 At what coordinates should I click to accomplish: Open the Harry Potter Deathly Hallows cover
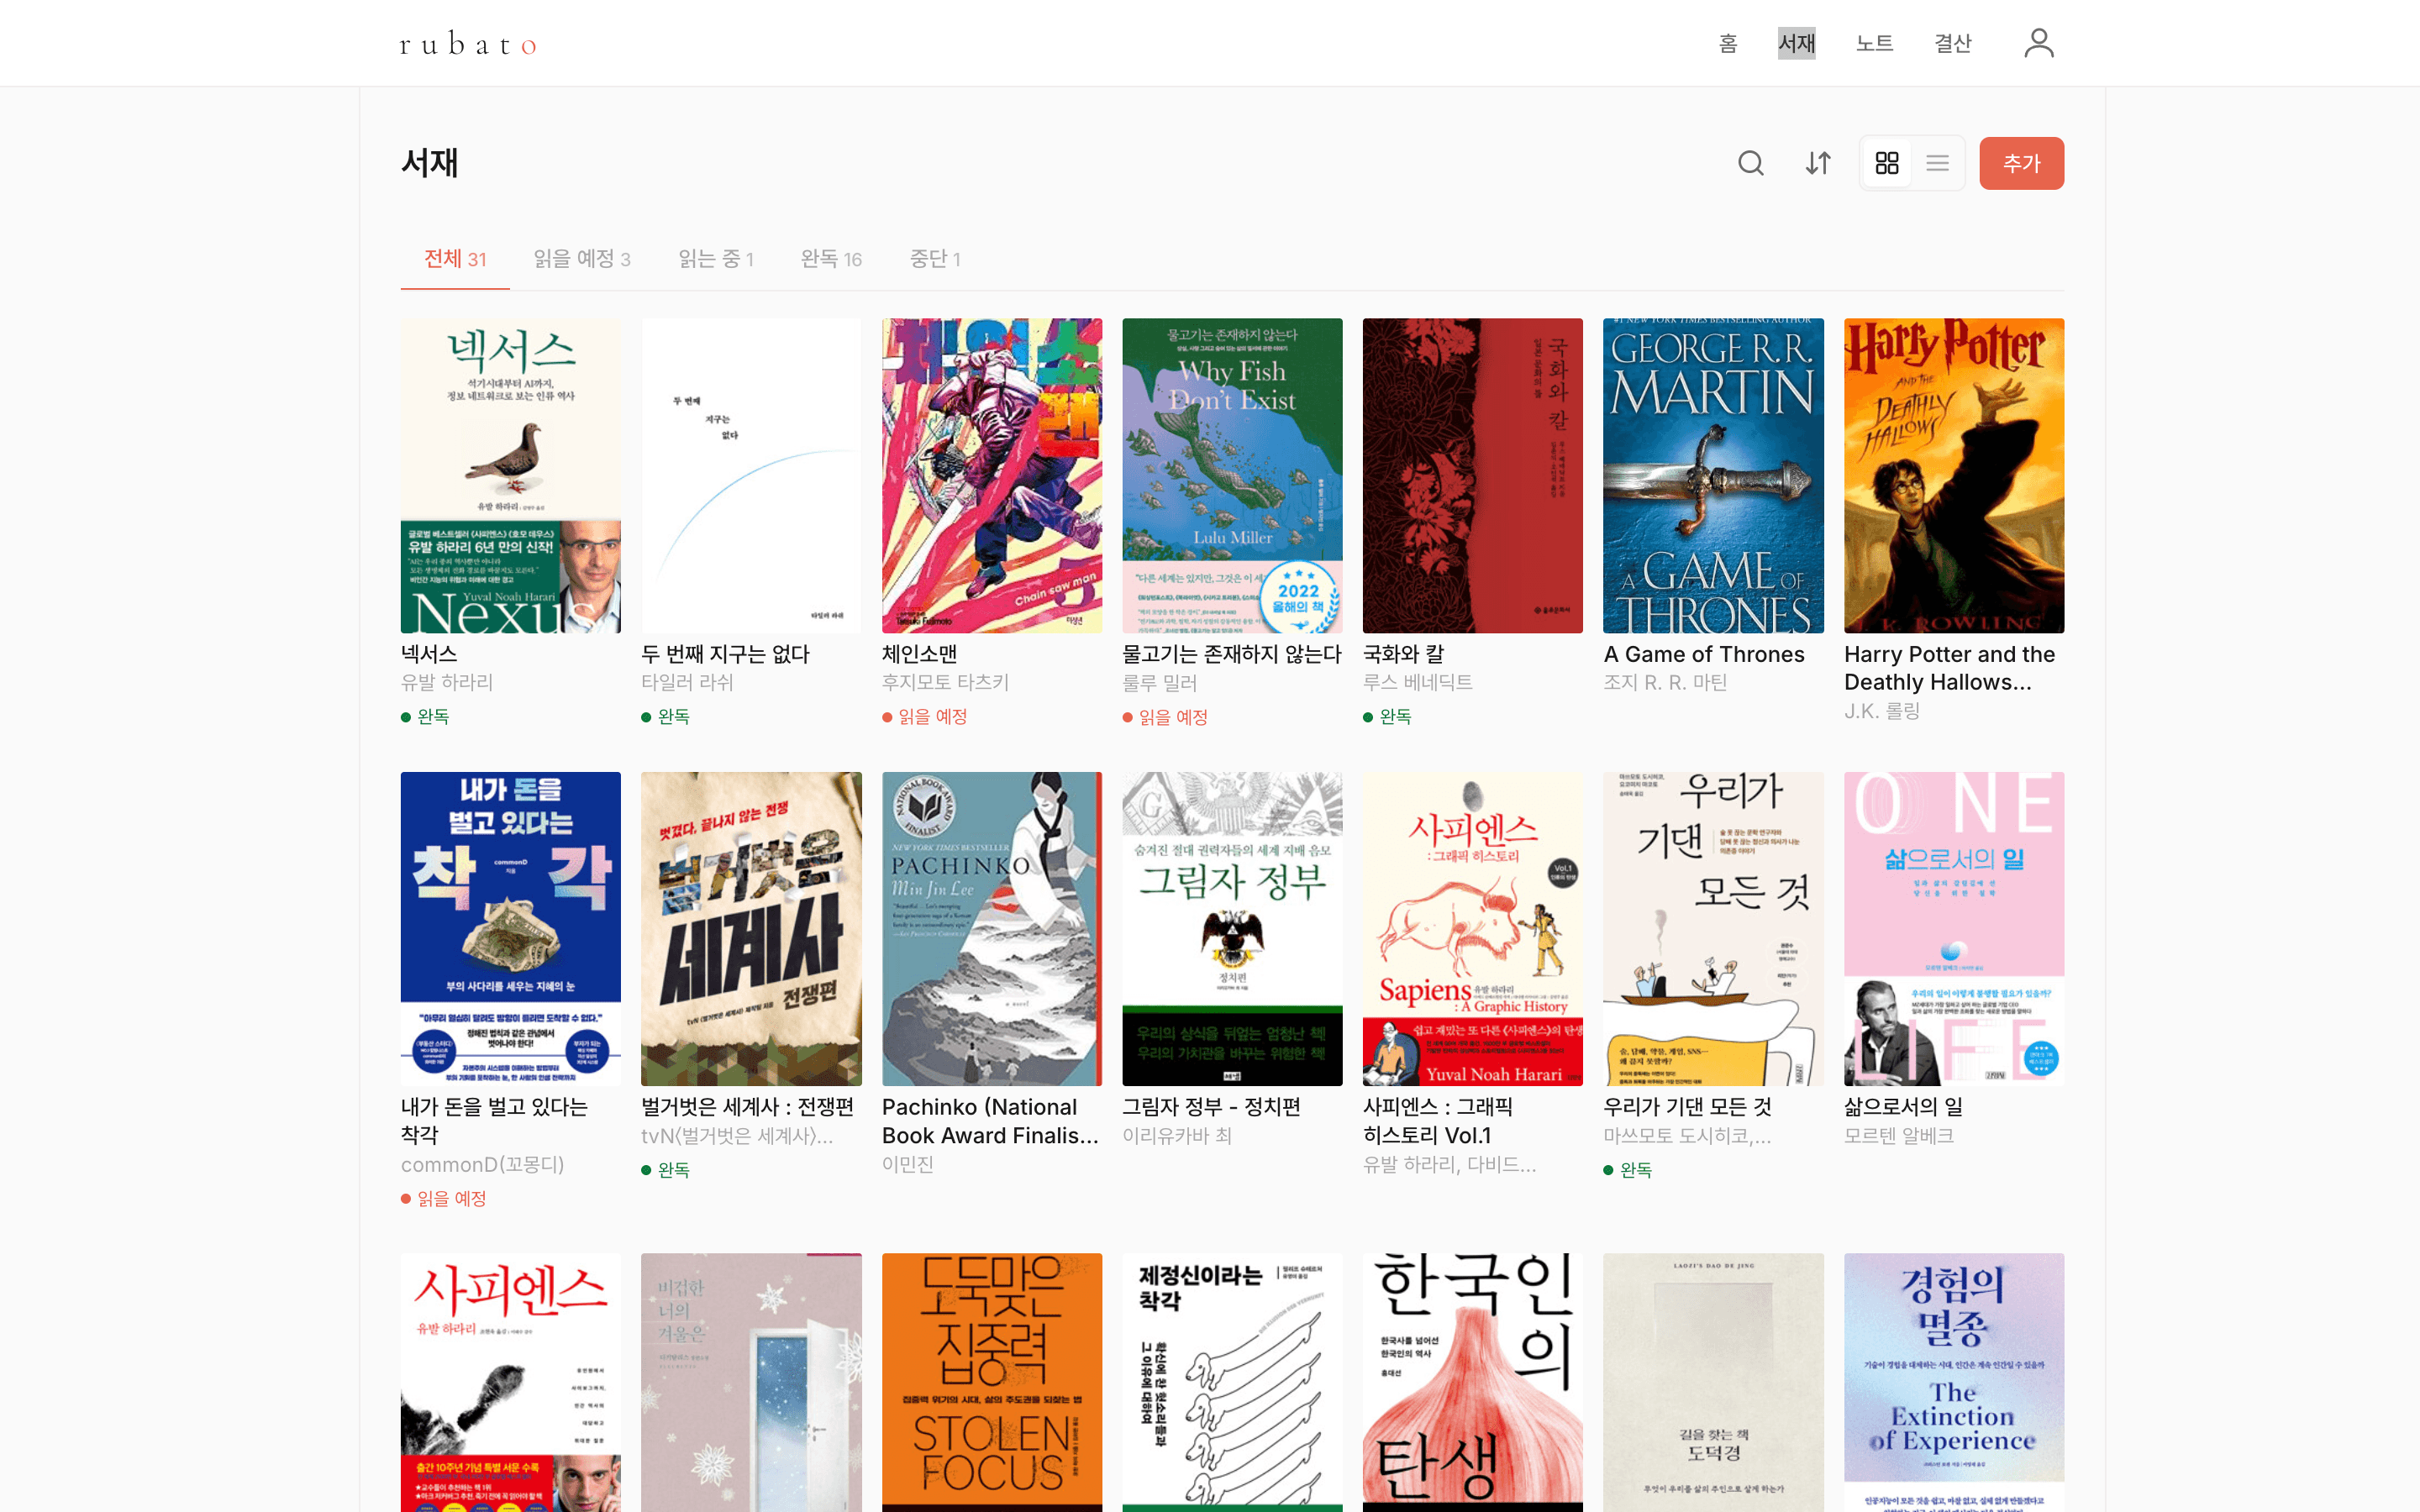coord(1953,475)
